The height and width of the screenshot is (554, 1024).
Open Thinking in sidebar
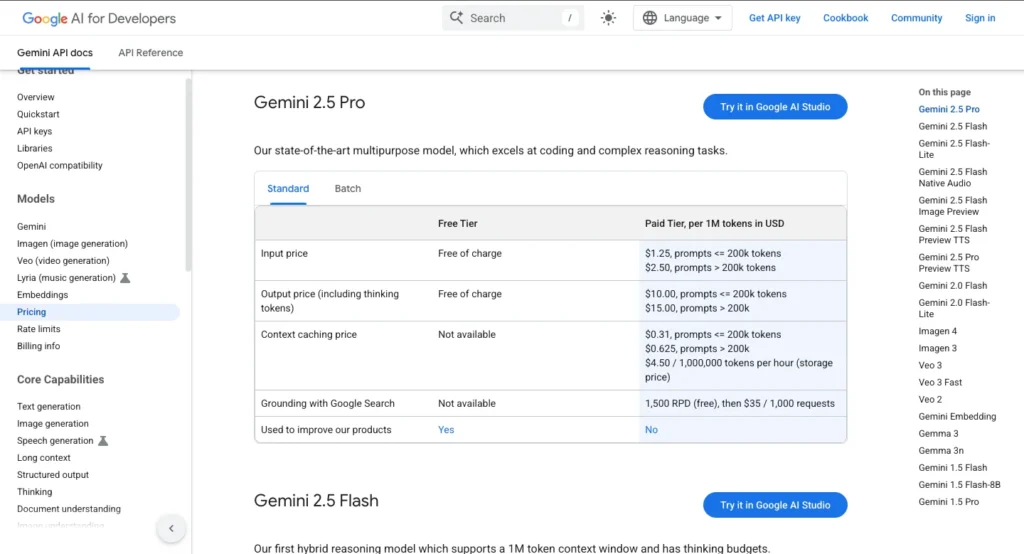[x=35, y=491]
